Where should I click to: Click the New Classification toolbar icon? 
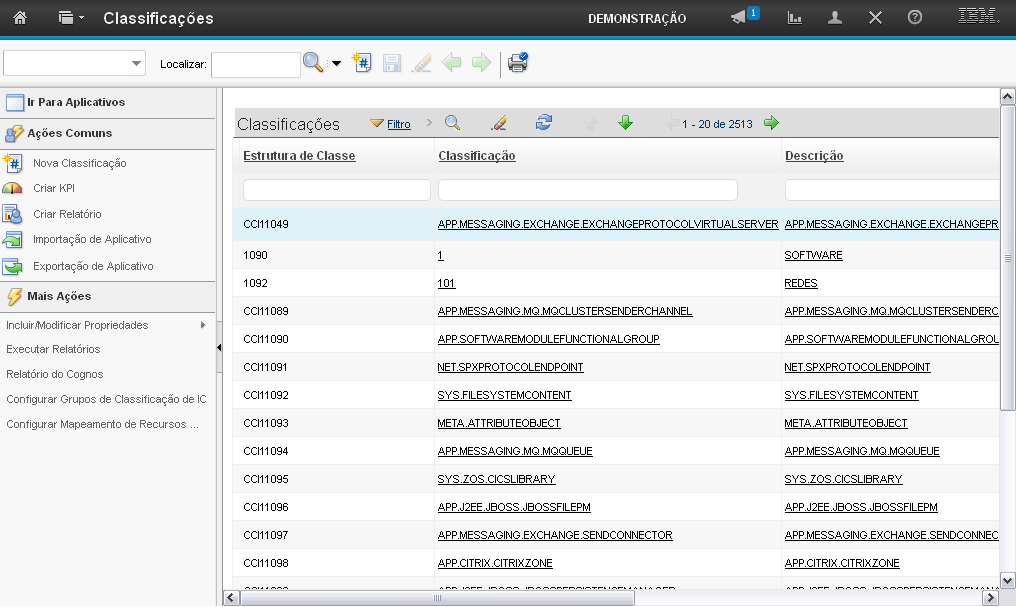[362, 63]
